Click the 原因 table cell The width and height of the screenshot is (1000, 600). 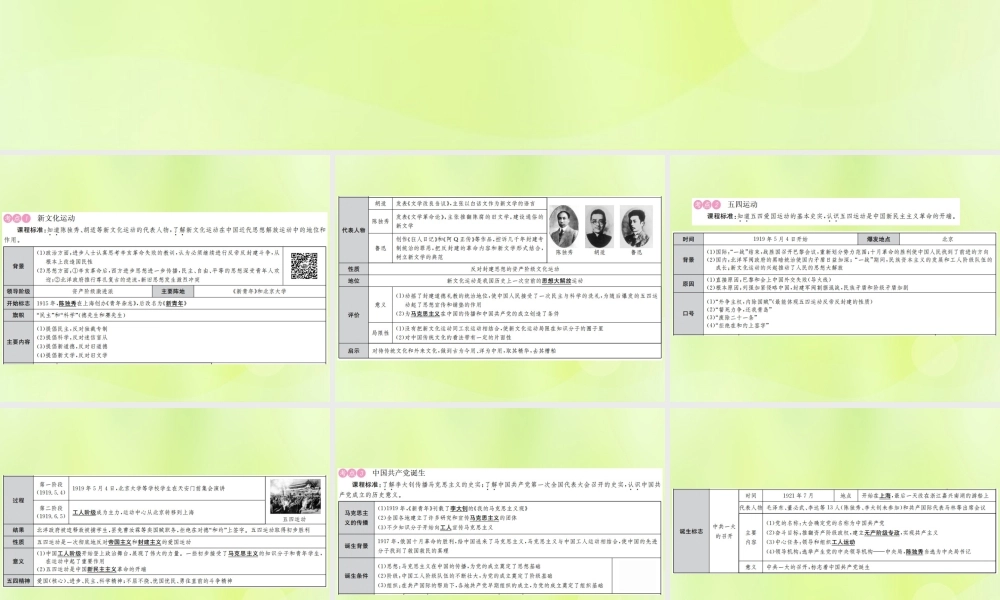688,284
